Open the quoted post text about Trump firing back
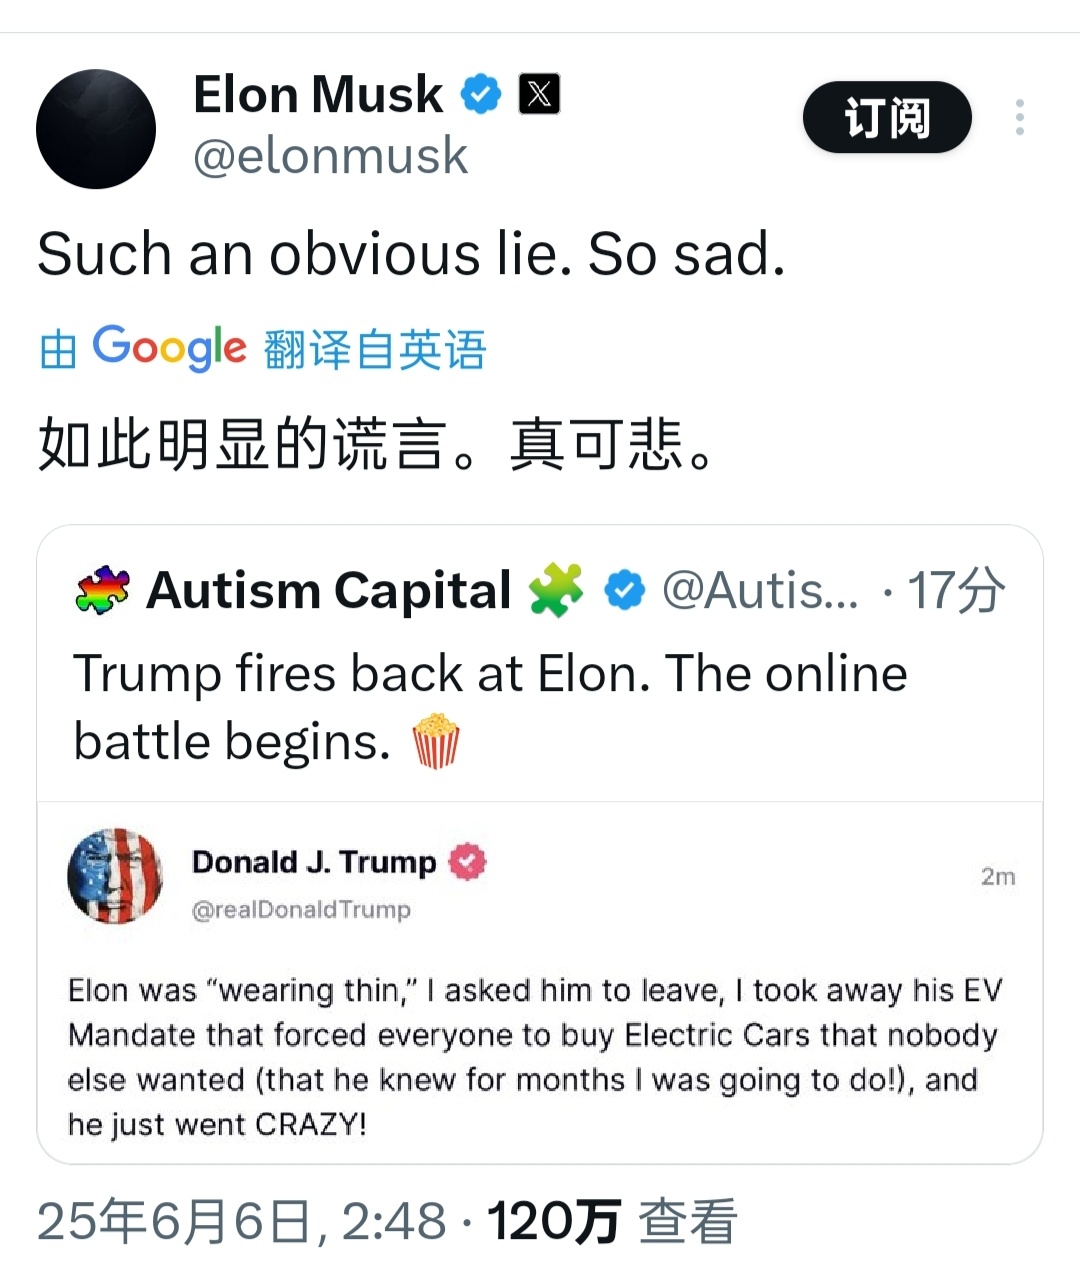Image resolution: width=1080 pixels, height=1272 pixels. coord(490,707)
